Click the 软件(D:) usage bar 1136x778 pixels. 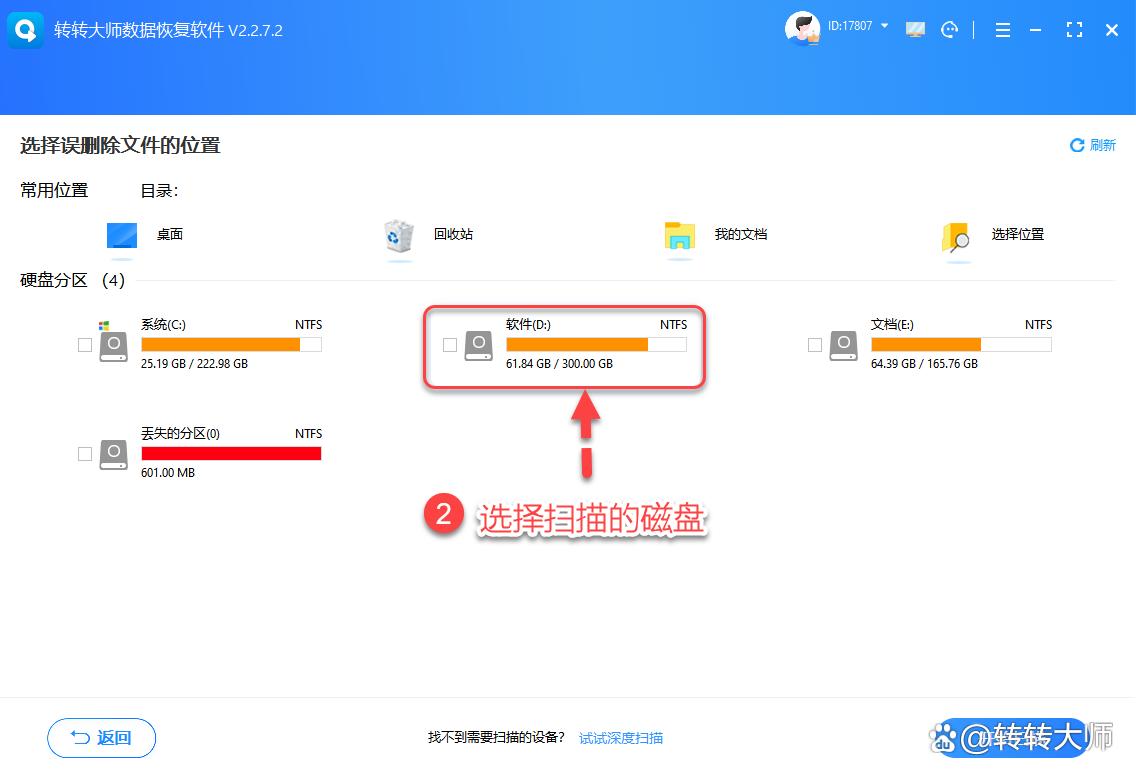pos(596,344)
